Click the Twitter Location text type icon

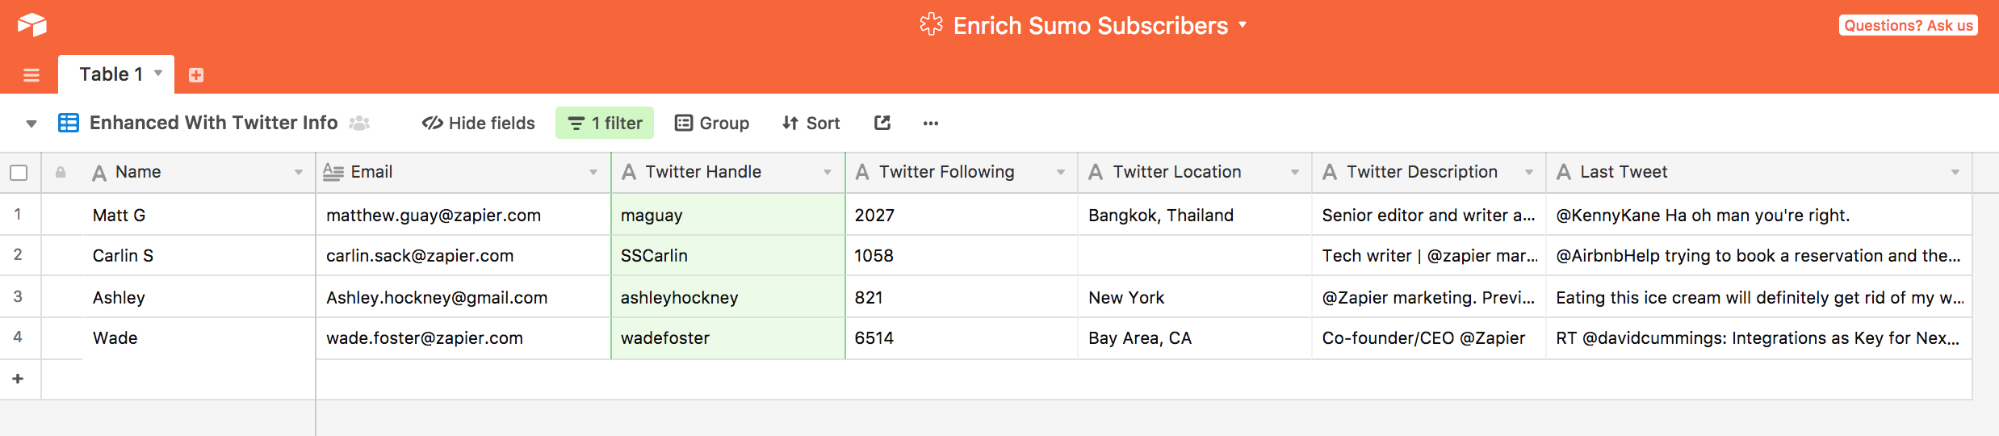(1096, 172)
